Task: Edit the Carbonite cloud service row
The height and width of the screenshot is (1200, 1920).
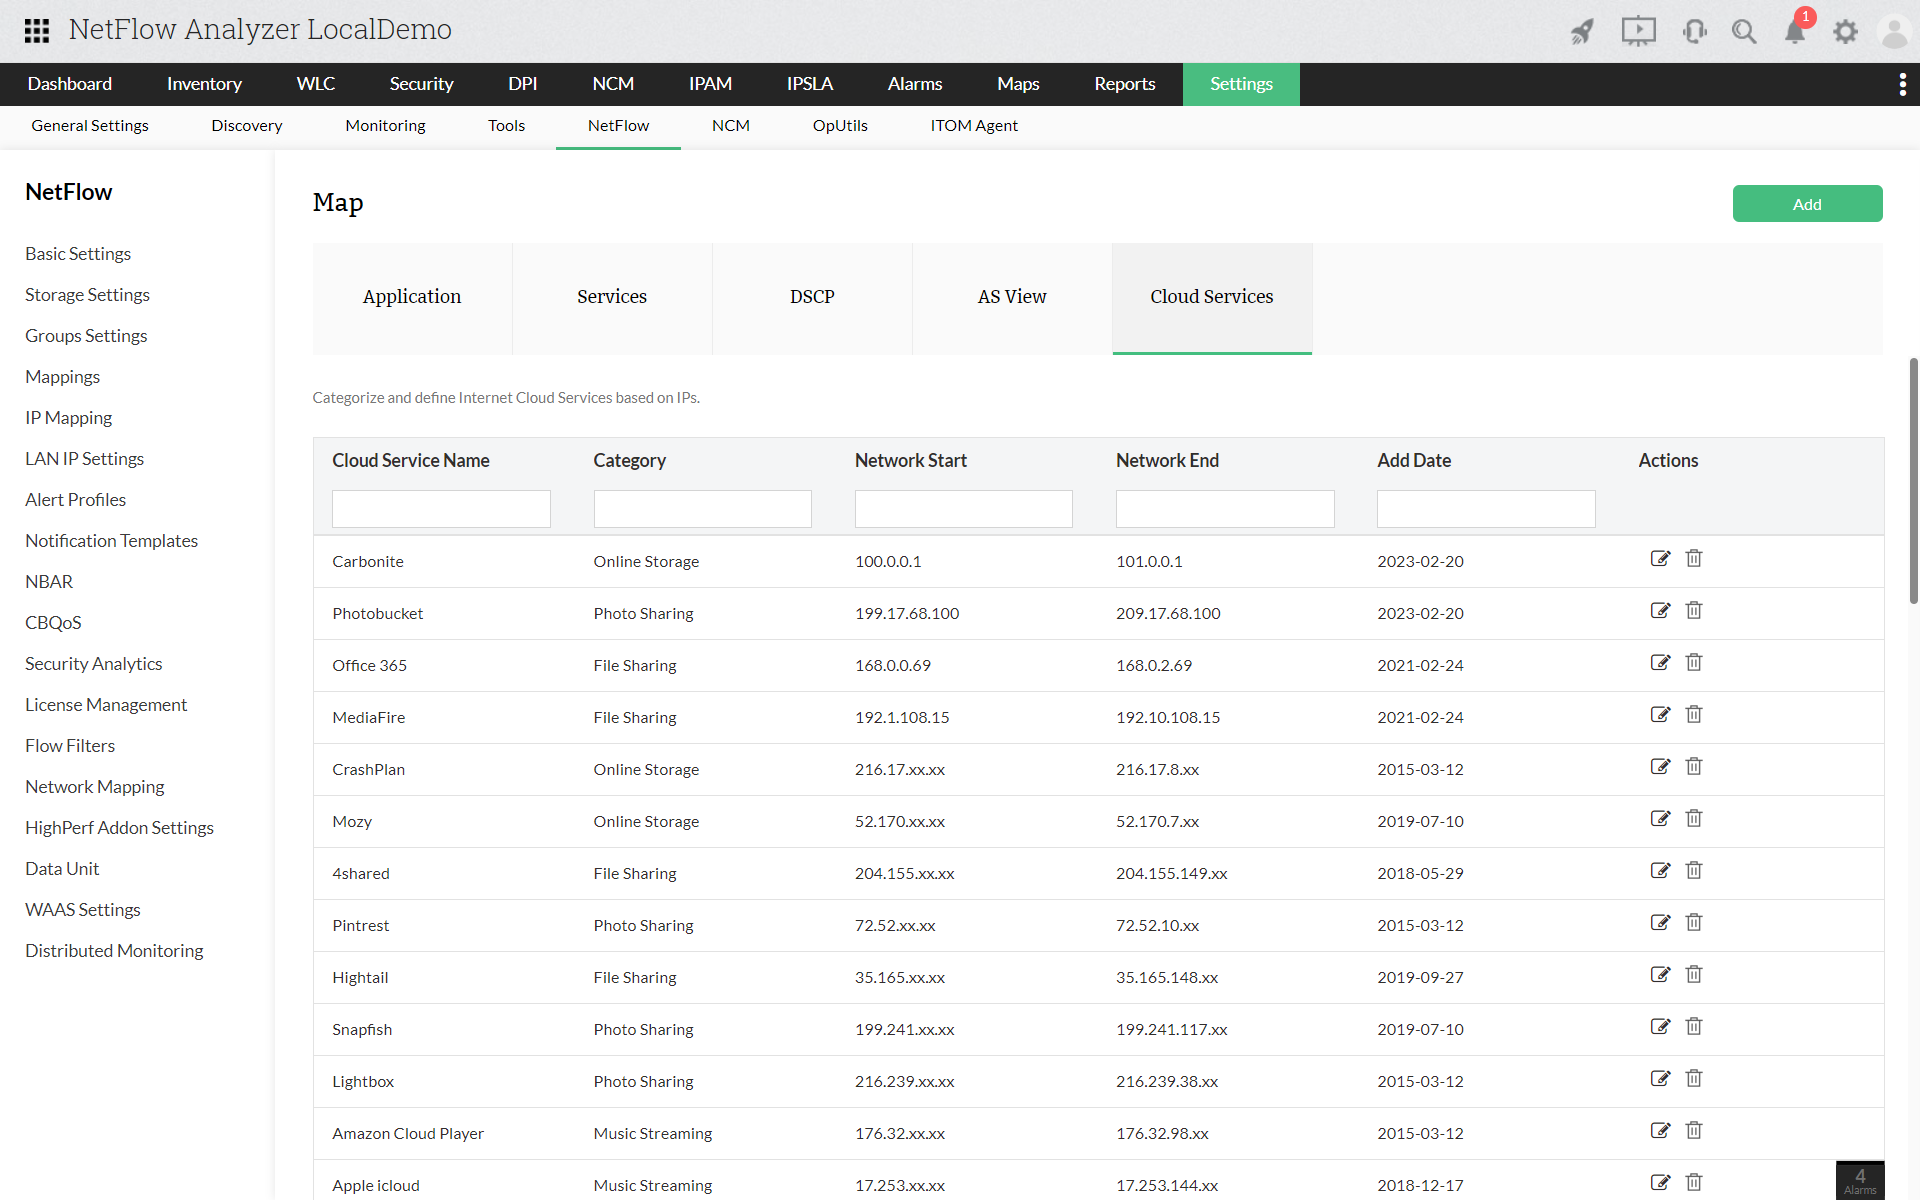Action: point(1660,559)
